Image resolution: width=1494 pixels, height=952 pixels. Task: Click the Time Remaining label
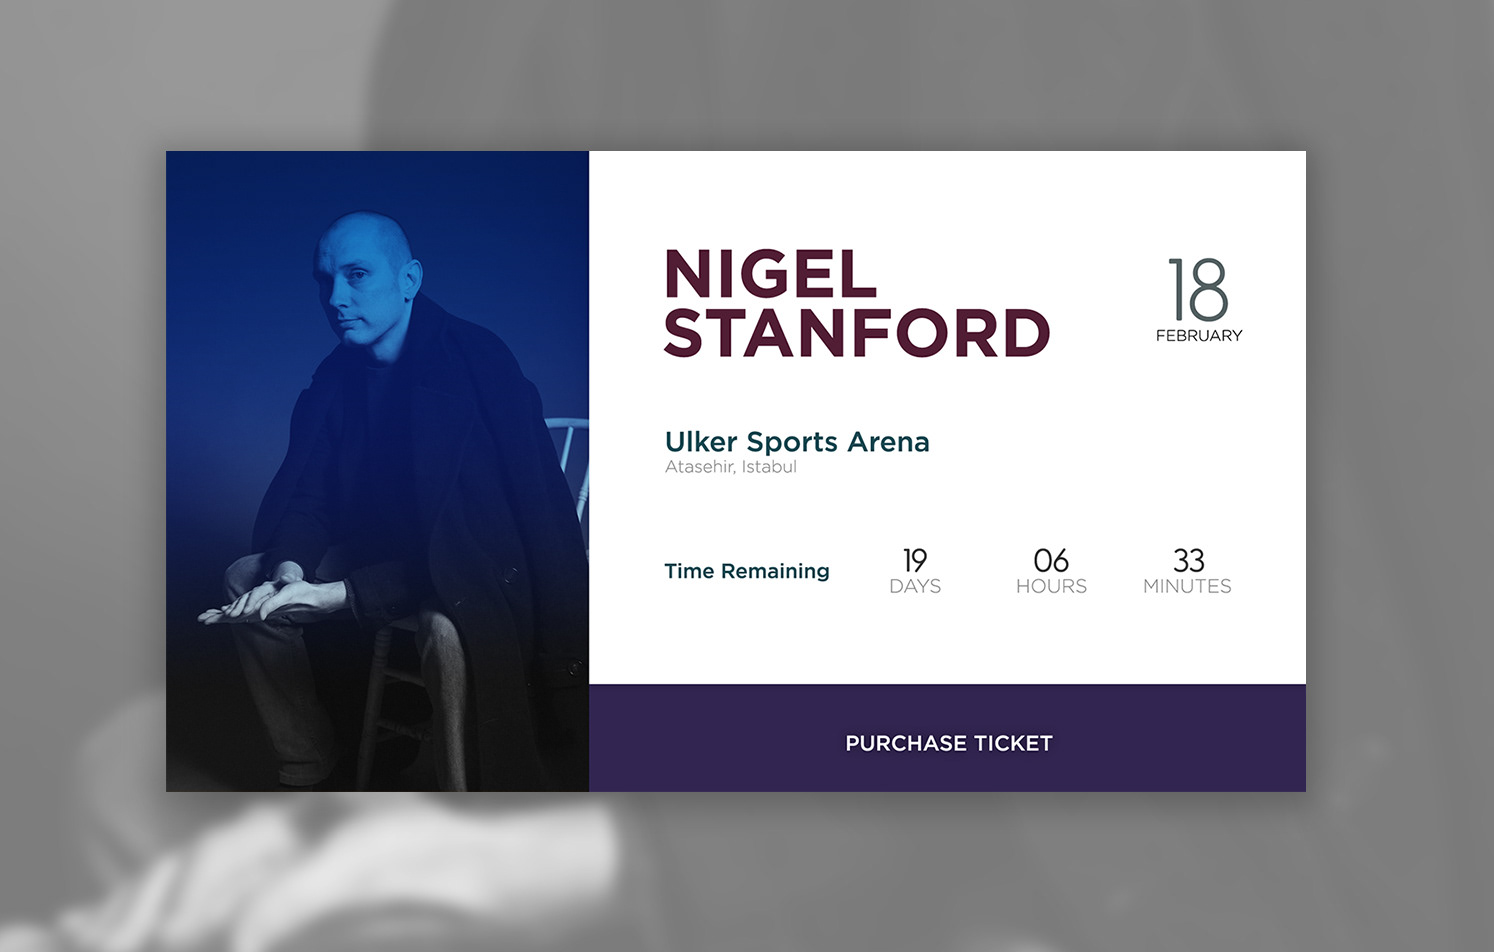click(747, 571)
